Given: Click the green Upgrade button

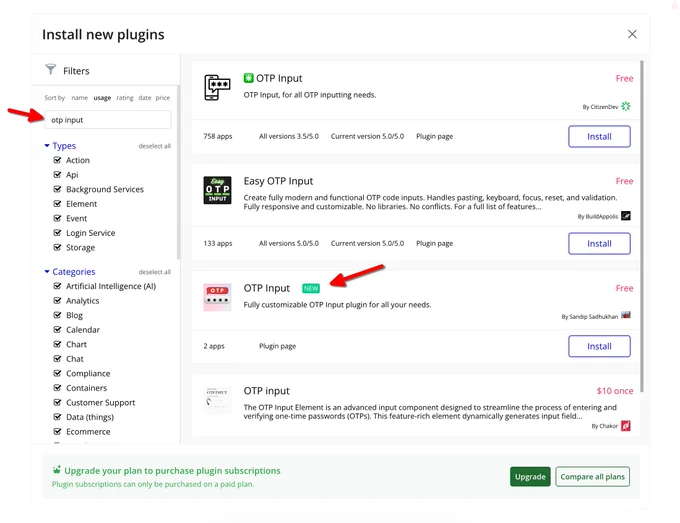Looking at the screenshot, I should [530, 477].
